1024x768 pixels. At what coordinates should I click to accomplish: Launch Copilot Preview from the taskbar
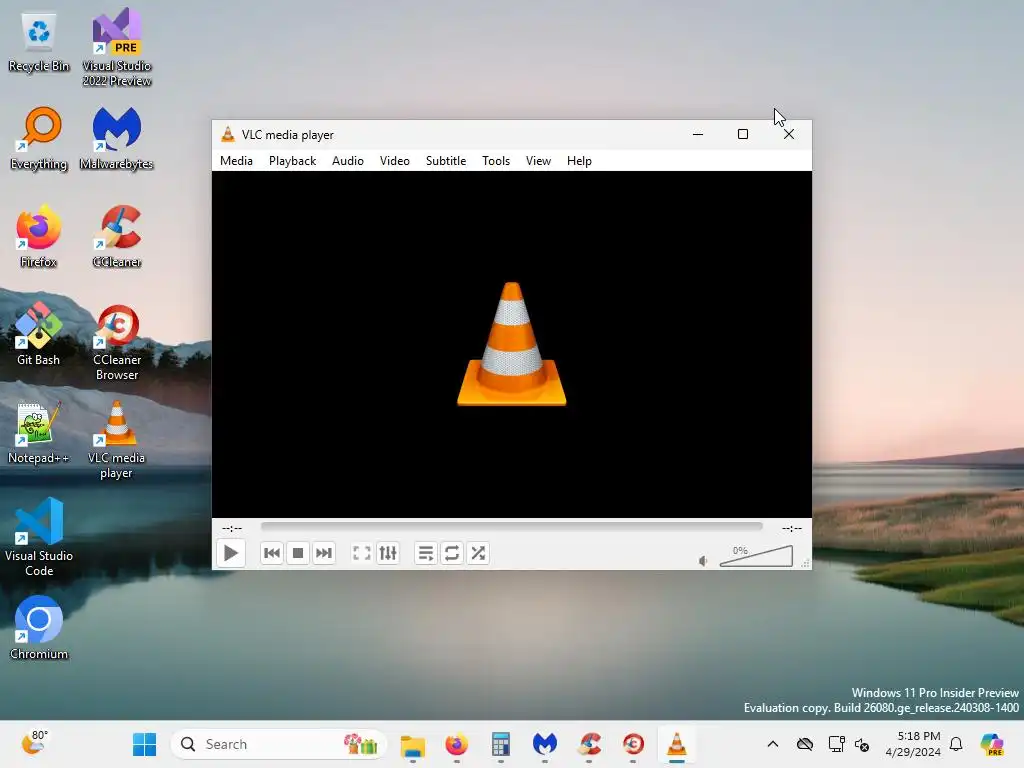pyautogui.click(x=991, y=744)
